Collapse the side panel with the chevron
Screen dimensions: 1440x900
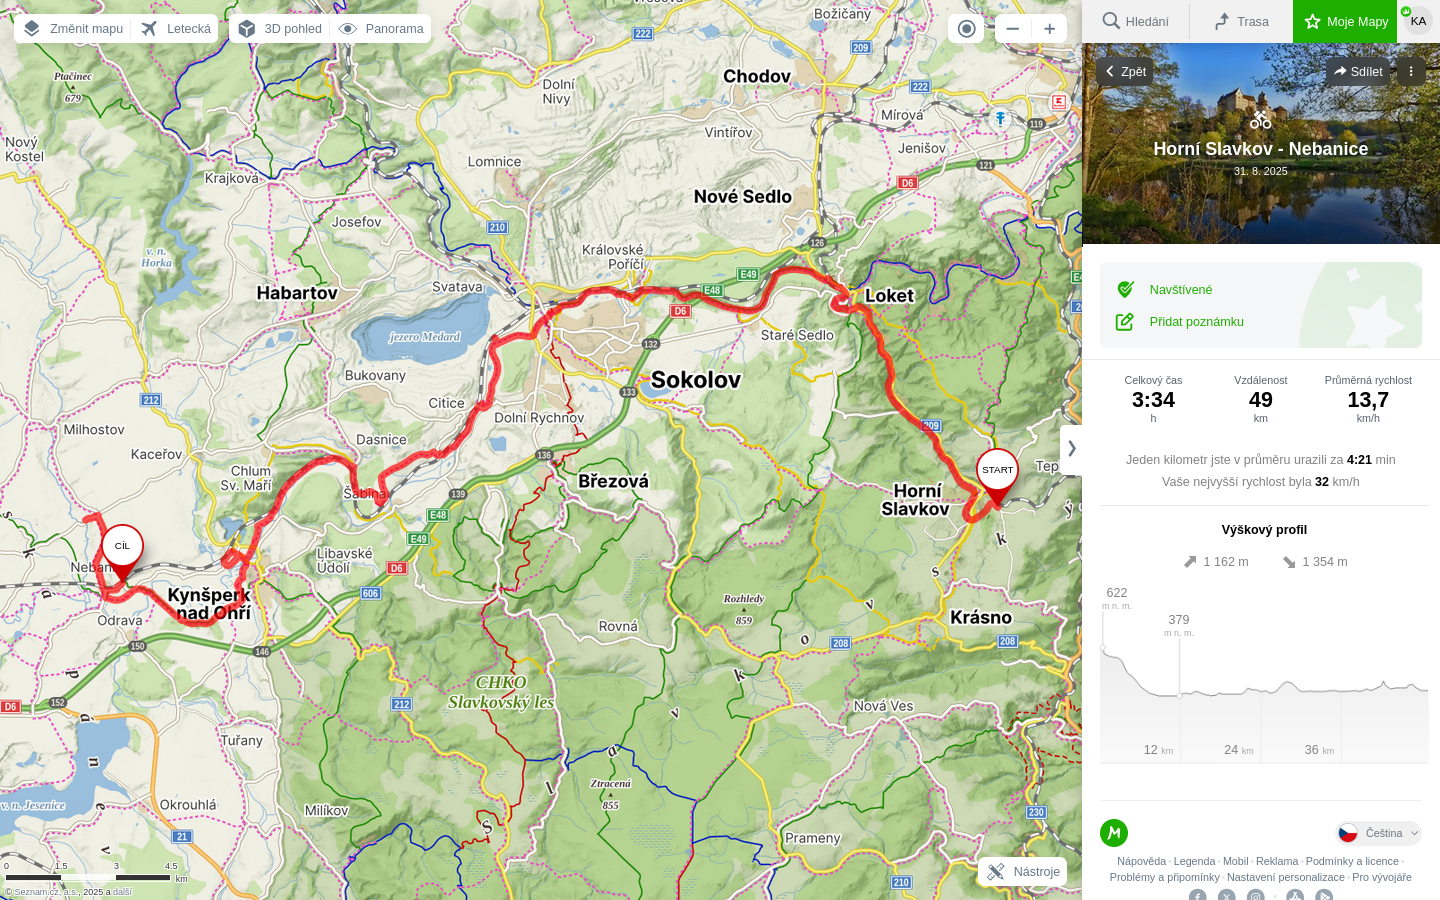pos(1071,449)
